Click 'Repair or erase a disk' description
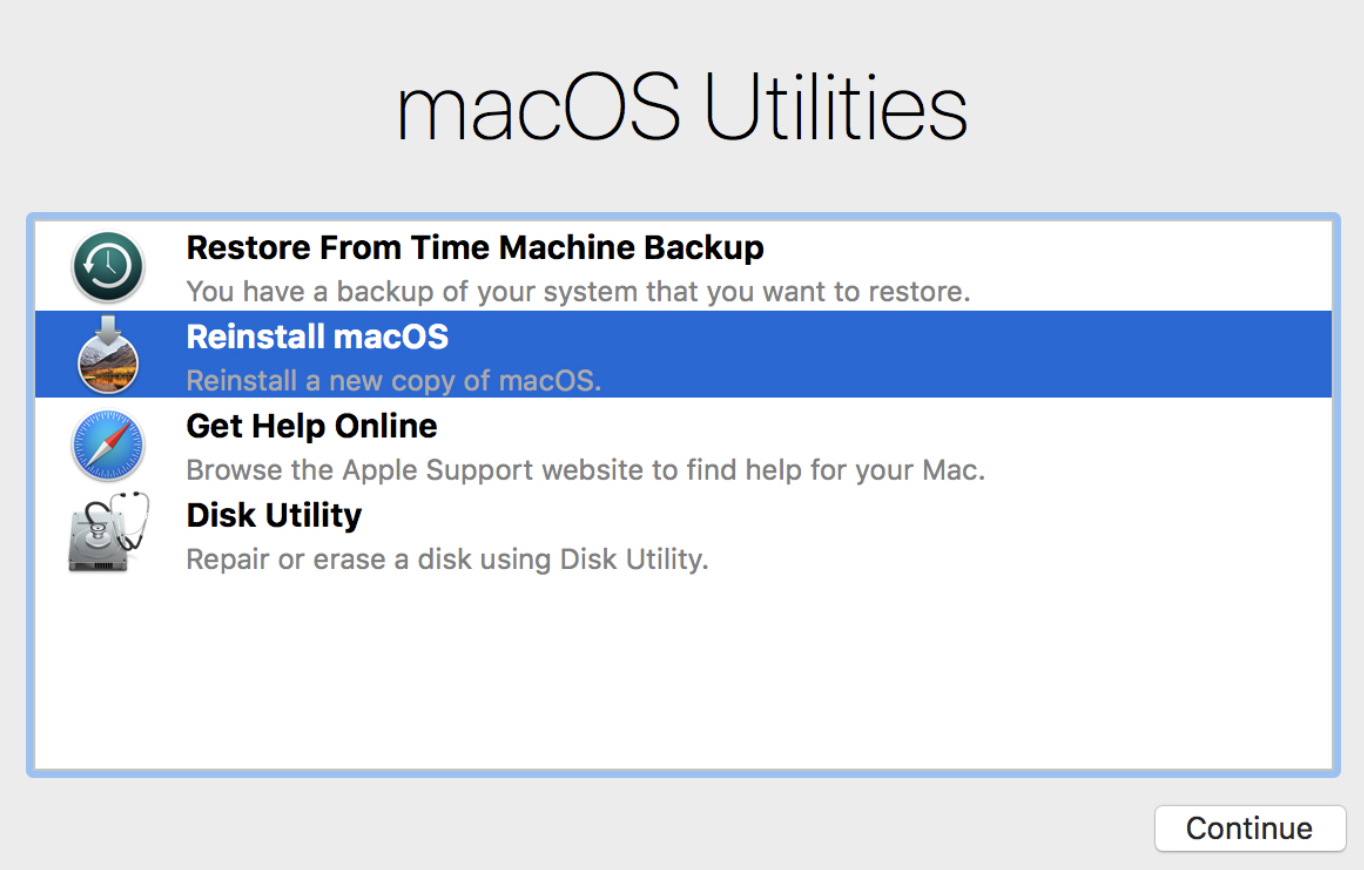This screenshot has width=1364, height=870. click(447, 559)
